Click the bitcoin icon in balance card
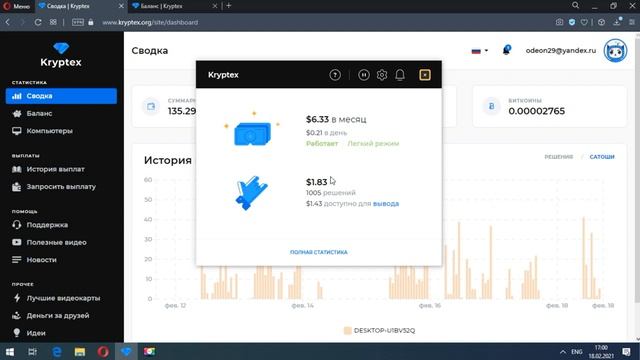 point(491,106)
